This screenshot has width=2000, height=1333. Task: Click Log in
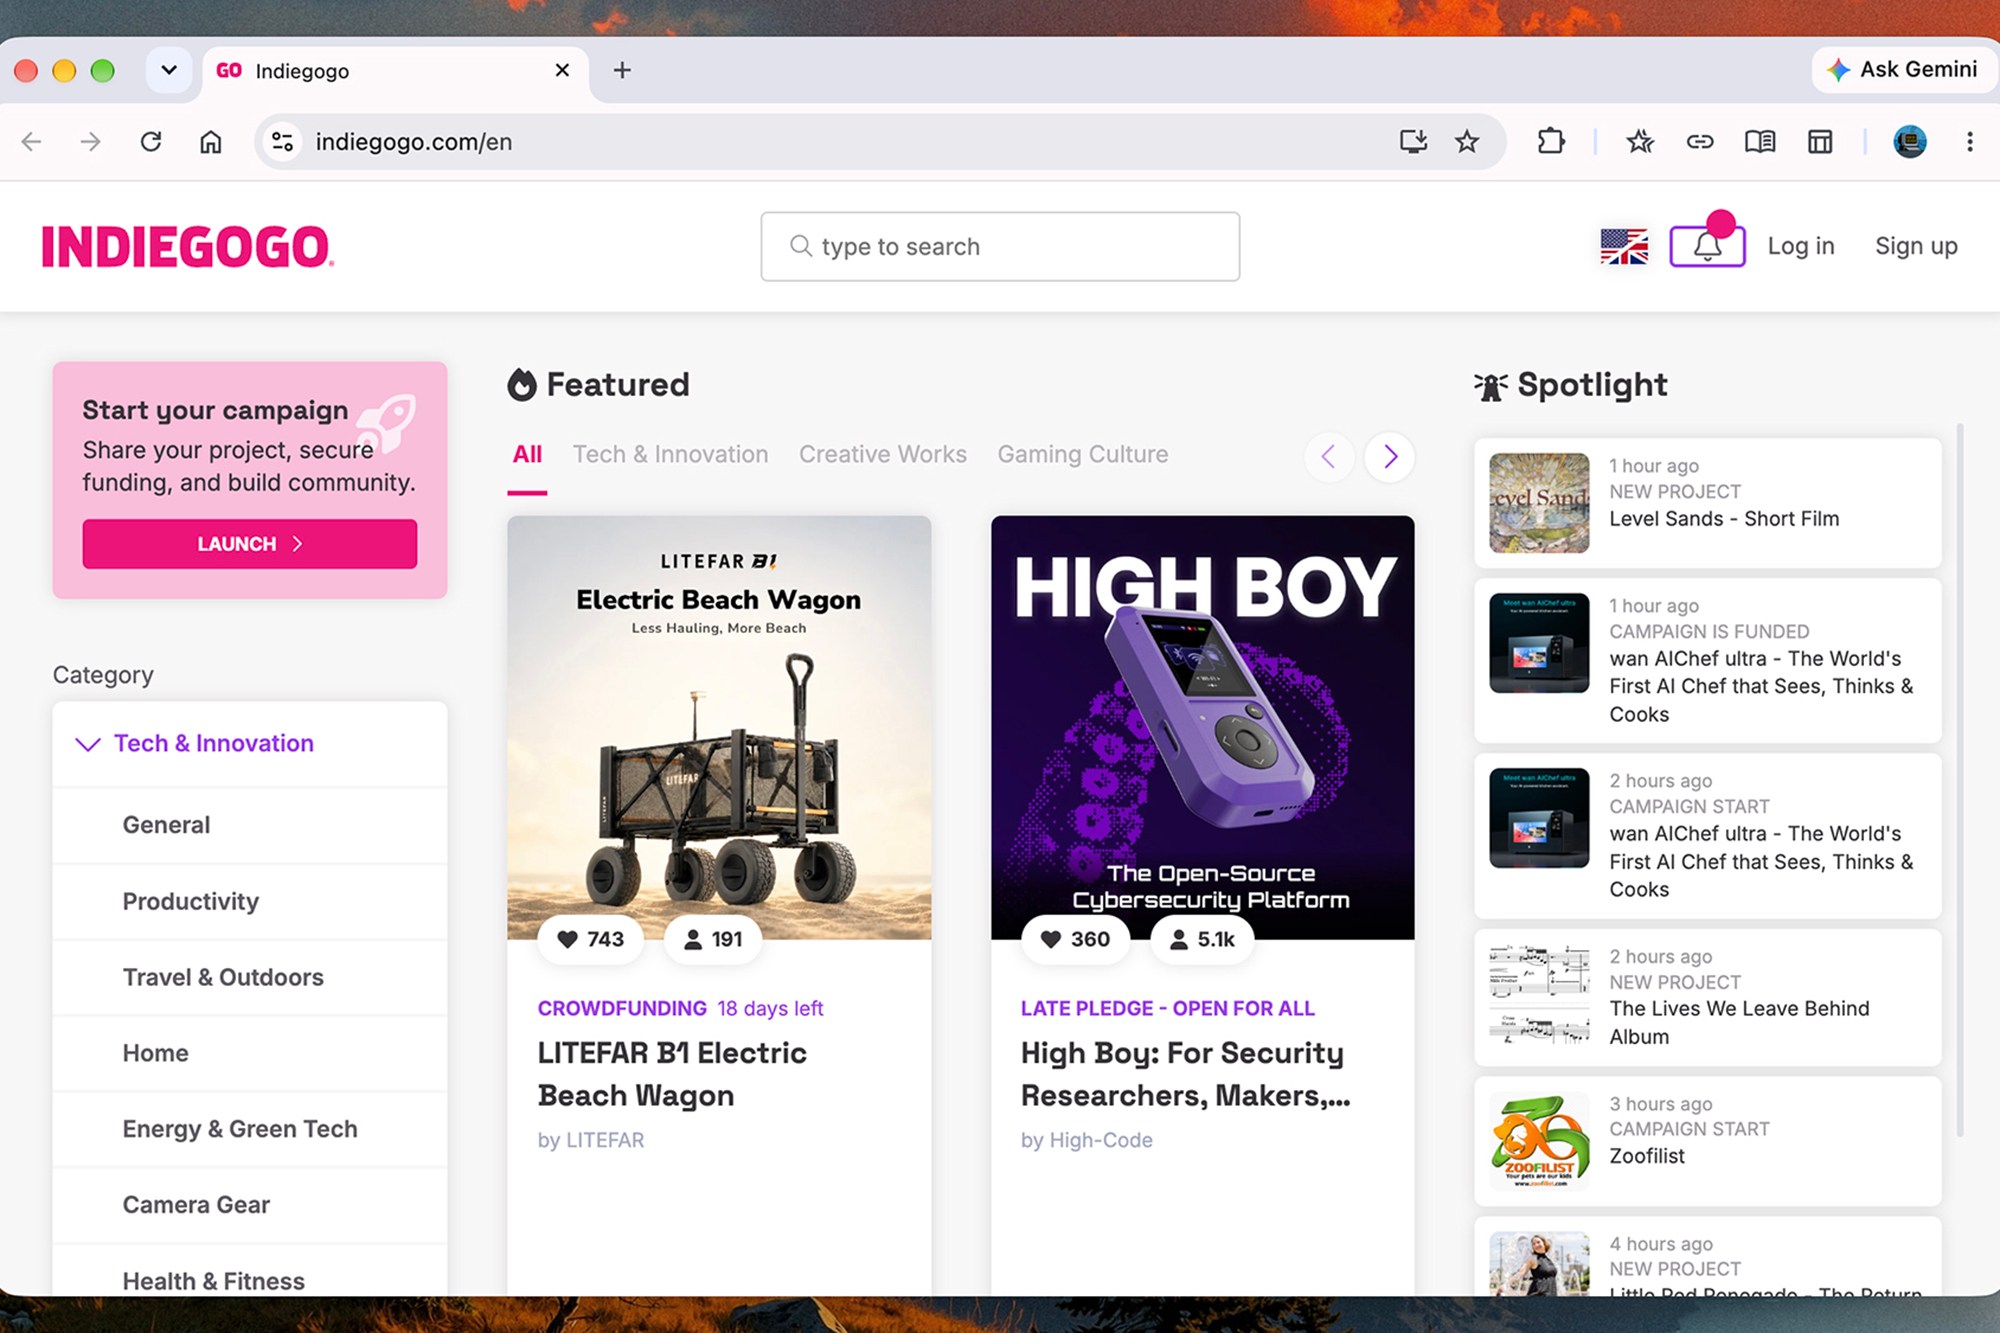(1801, 246)
